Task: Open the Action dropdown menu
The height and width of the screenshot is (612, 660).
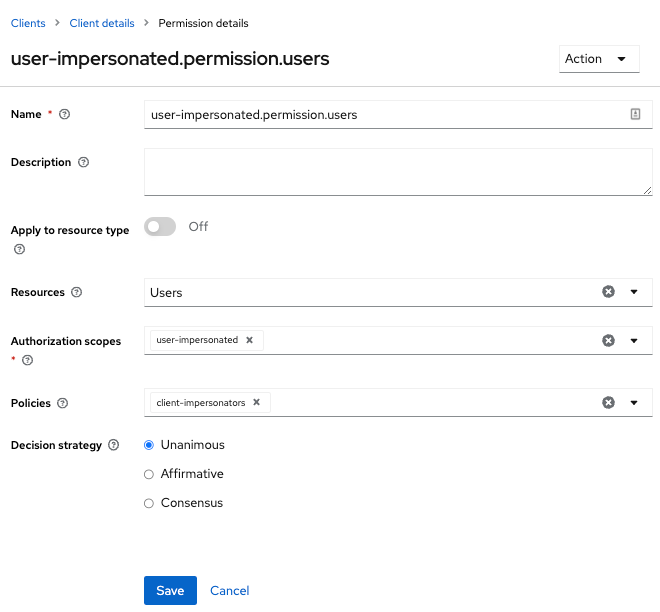Action: point(598,59)
